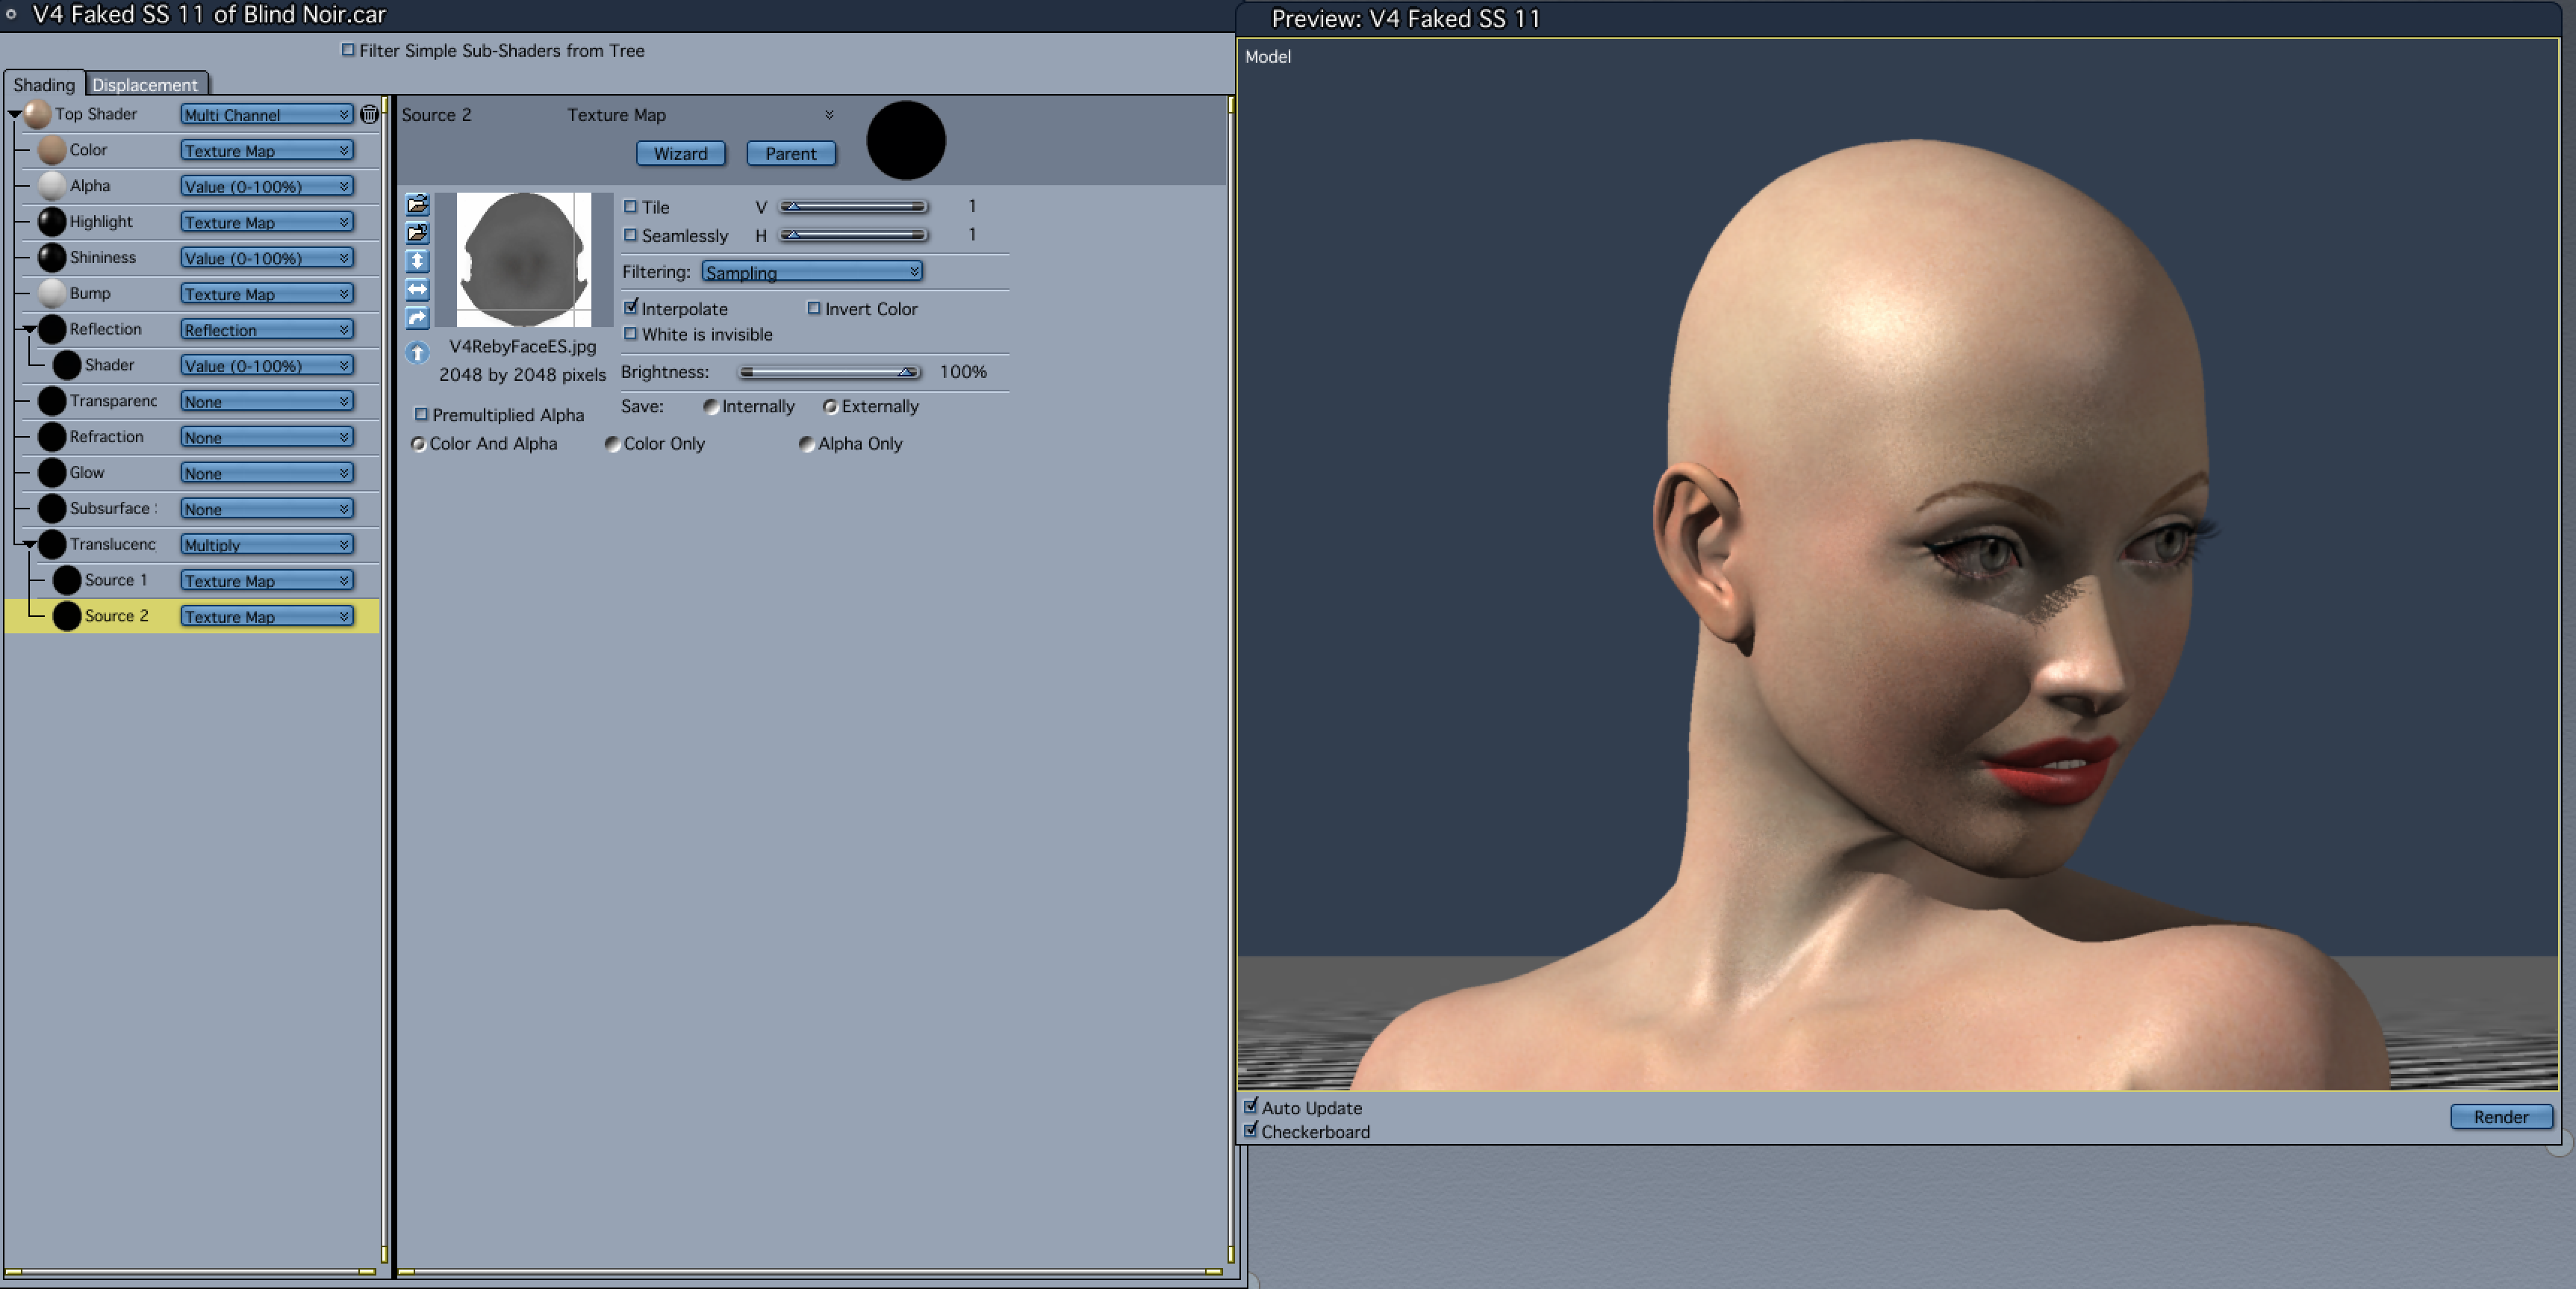Switch to the Displacement tab
2576x1289 pixels.
coord(145,85)
